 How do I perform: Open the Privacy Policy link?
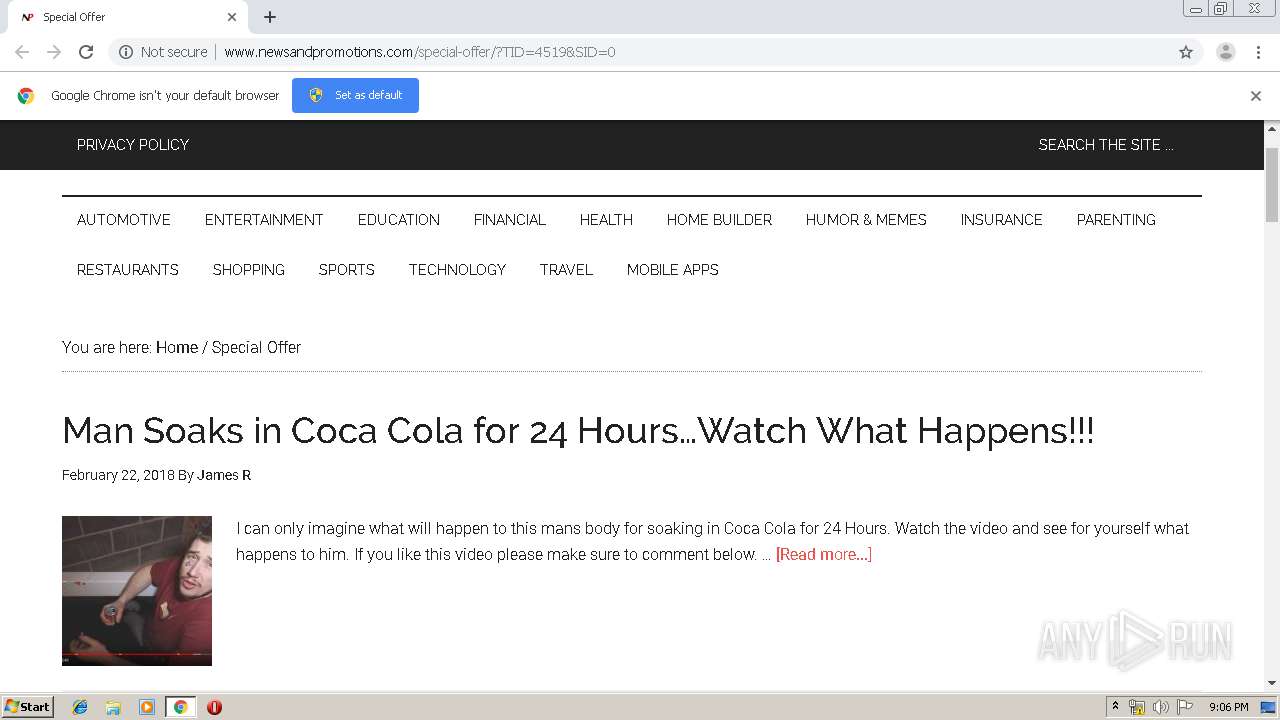point(133,145)
